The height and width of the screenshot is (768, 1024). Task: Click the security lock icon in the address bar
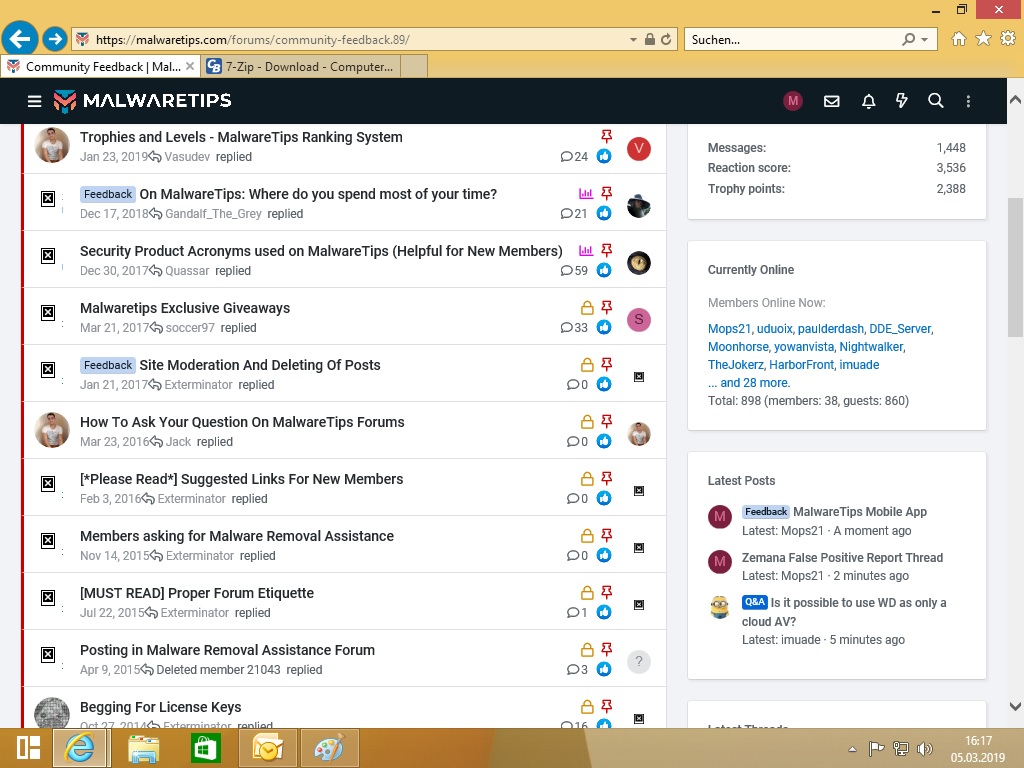tap(650, 39)
